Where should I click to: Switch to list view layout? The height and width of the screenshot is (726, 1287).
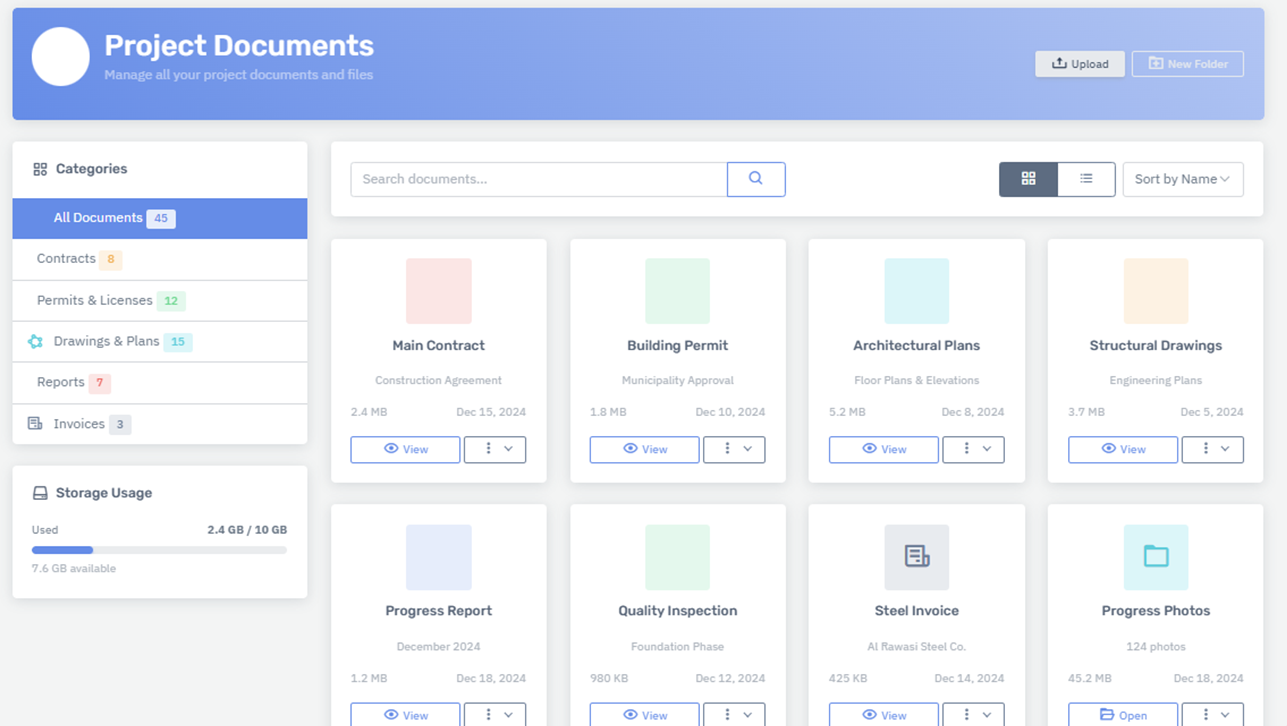tap(1086, 179)
